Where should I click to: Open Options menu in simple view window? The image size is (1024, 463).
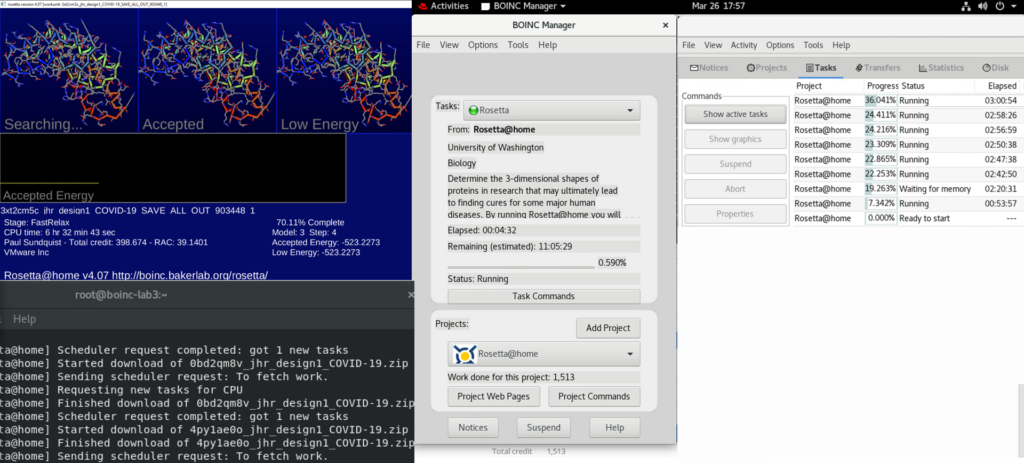(483, 45)
